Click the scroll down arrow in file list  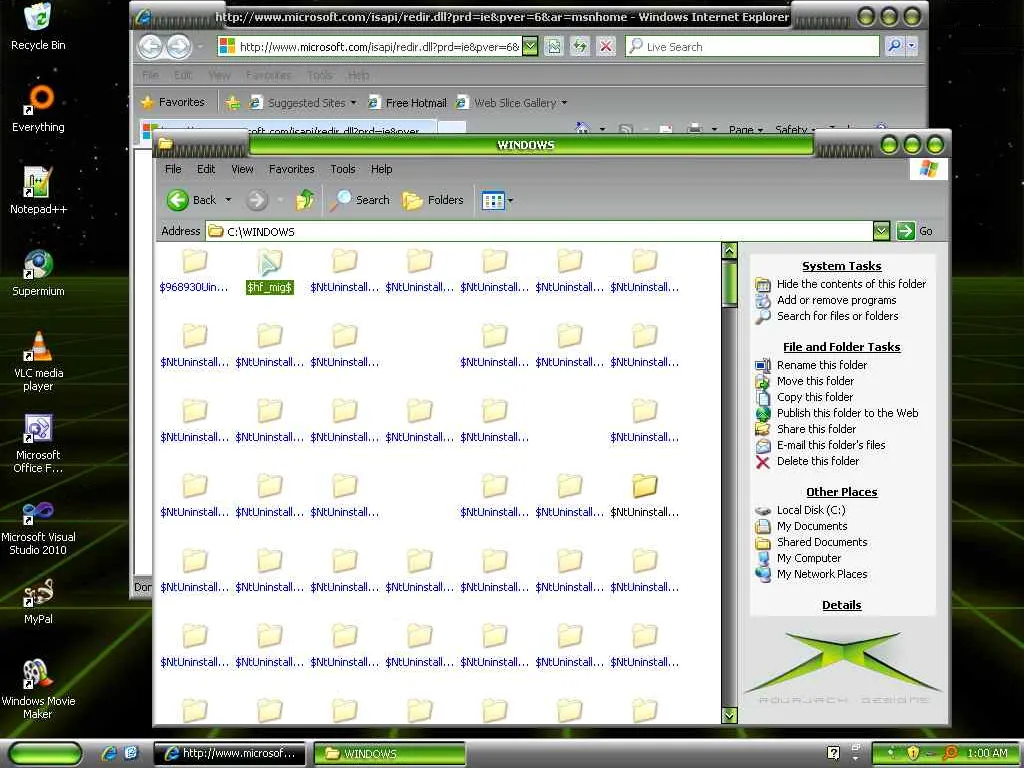click(729, 716)
